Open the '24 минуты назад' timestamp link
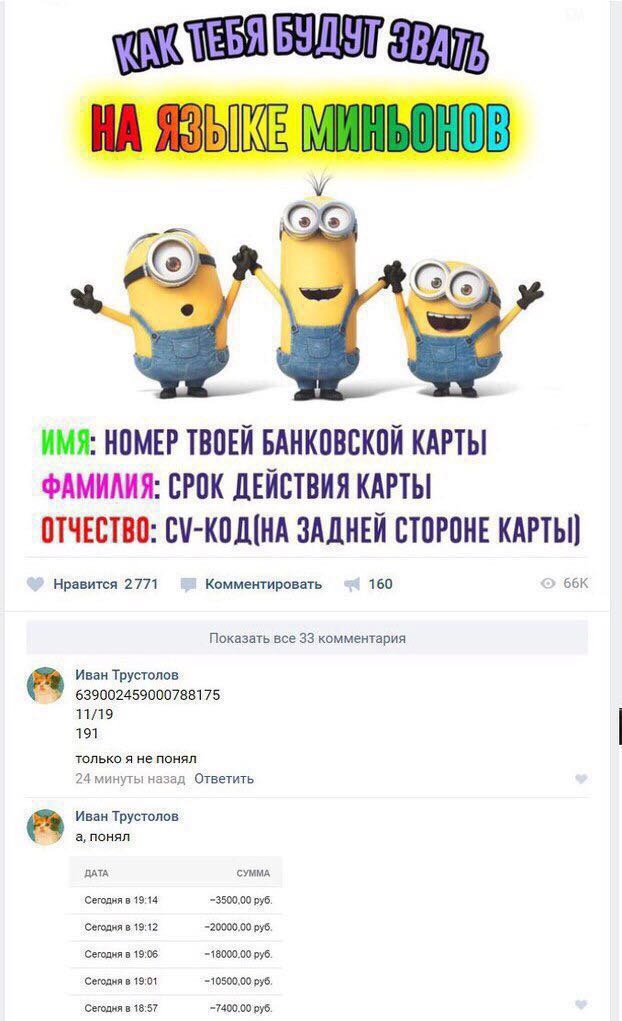This screenshot has width=622, height=1021. pos(130,779)
